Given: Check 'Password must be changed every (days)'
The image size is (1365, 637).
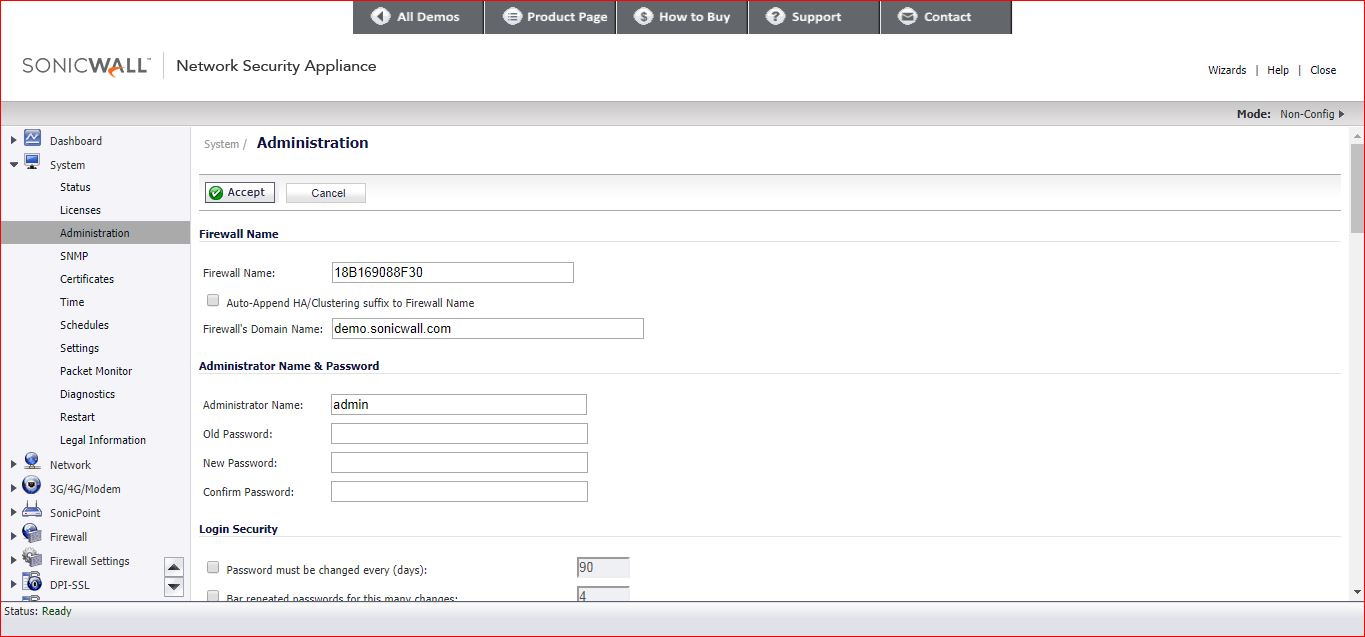Looking at the screenshot, I should coord(212,567).
